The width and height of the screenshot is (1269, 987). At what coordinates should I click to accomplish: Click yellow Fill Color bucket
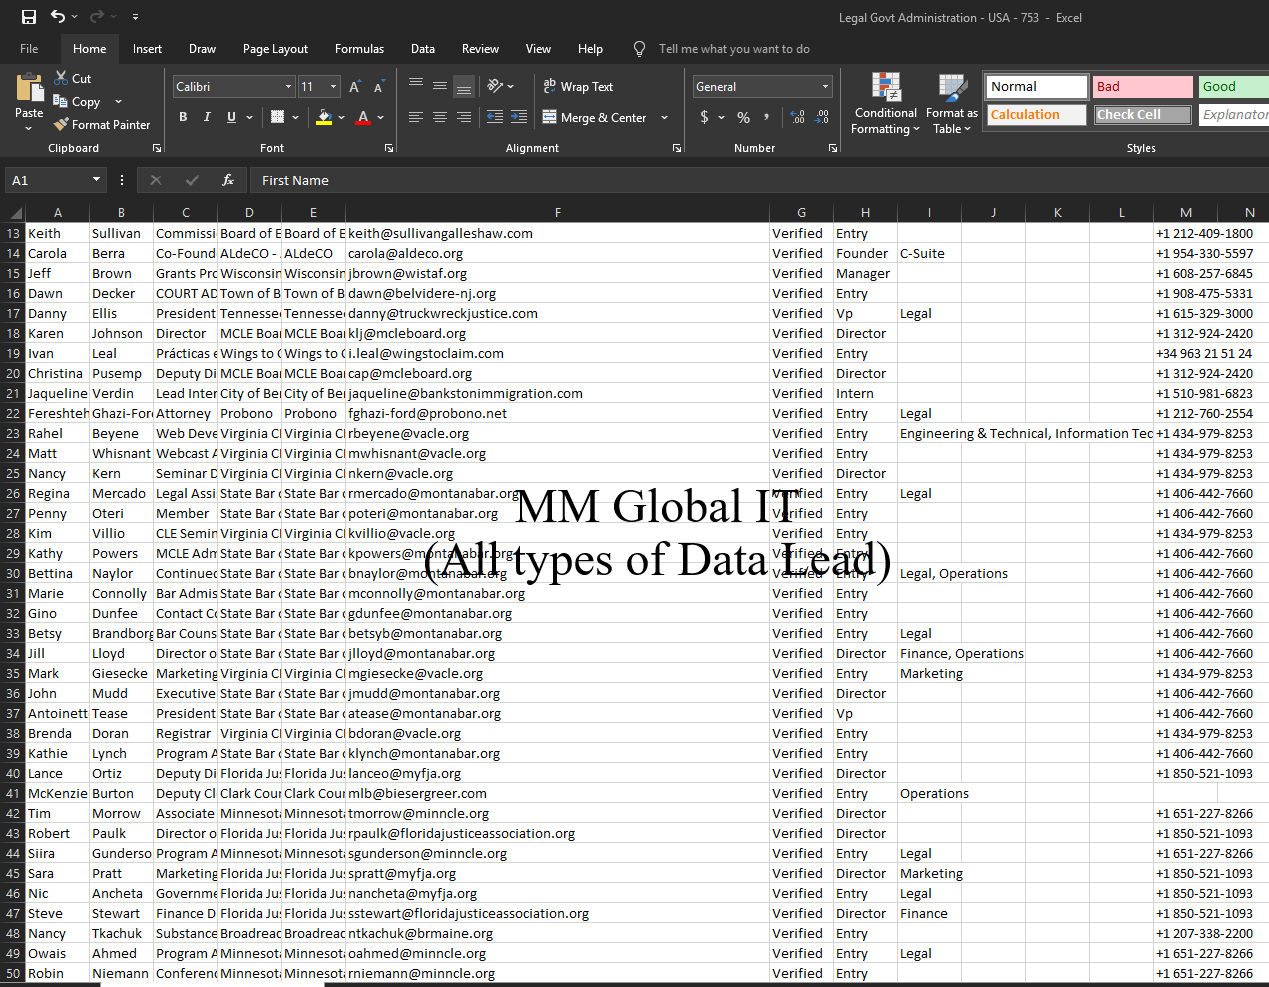coord(324,117)
